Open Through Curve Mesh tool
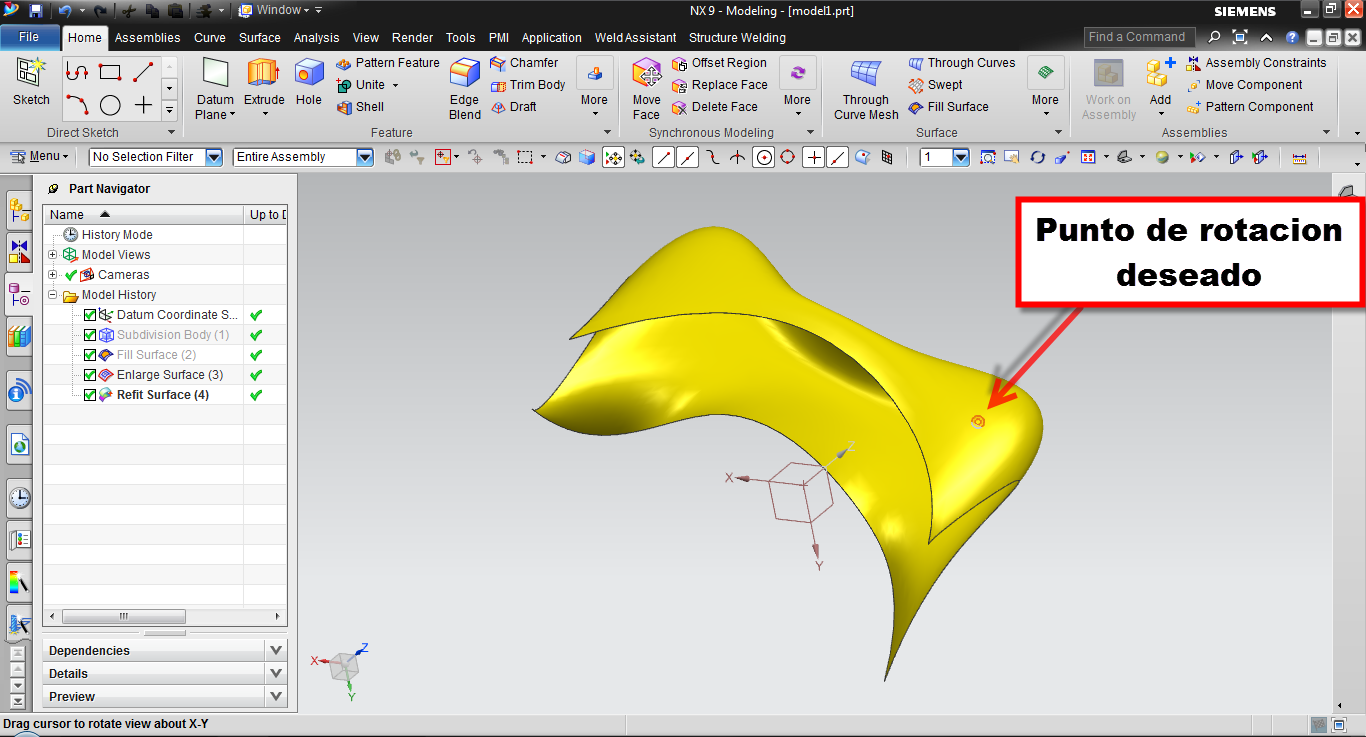 (x=866, y=88)
